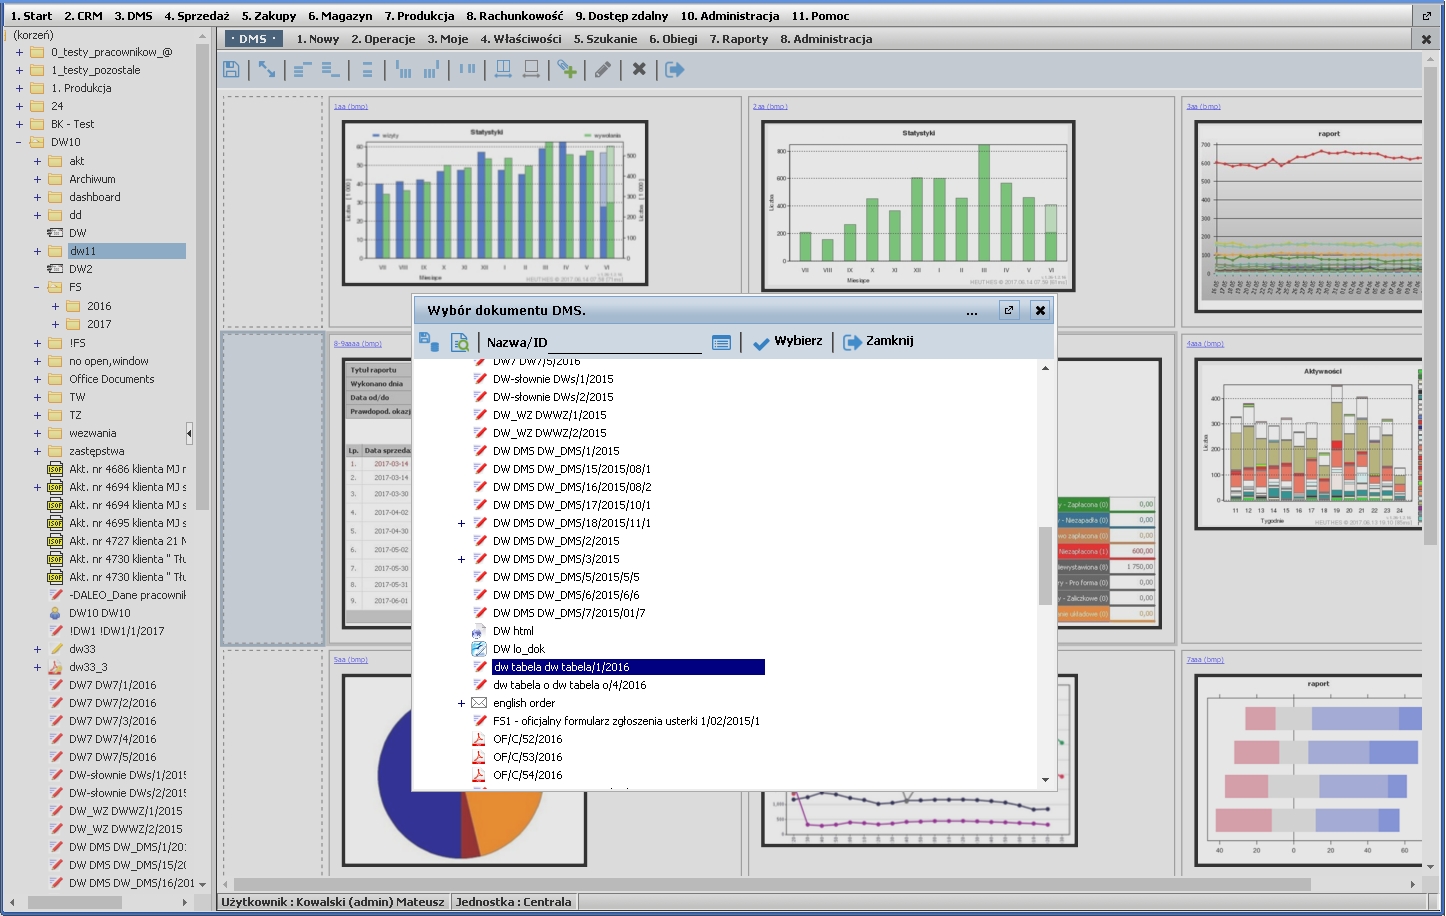Open the 2. Operacje DMS menu
The width and height of the screenshot is (1446, 916).
tap(383, 39)
